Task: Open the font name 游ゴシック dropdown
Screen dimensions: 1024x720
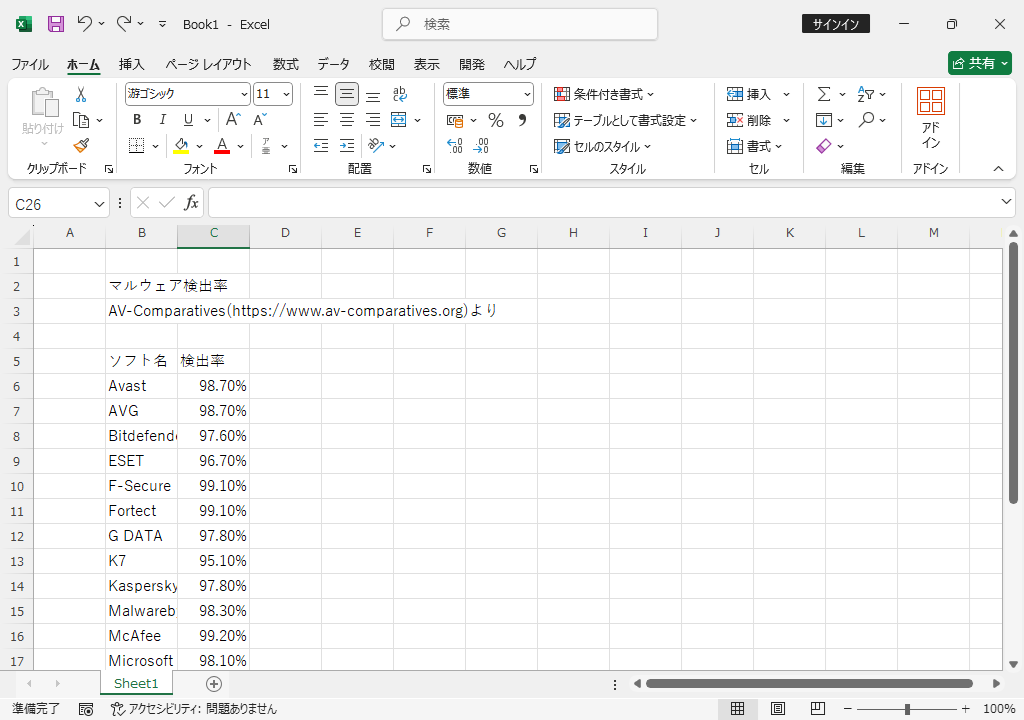Action: click(244, 94)
